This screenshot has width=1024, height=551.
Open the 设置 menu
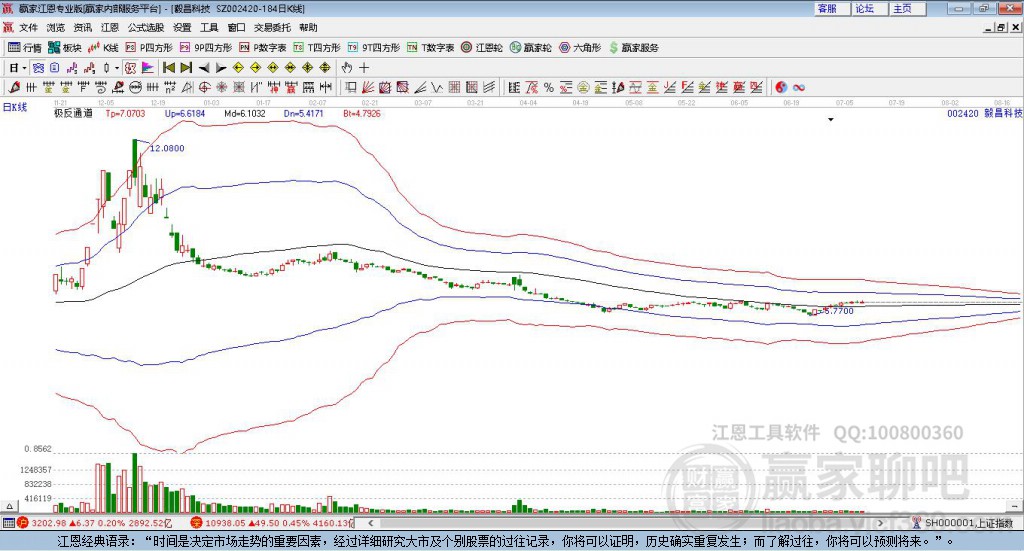point(182,27)
